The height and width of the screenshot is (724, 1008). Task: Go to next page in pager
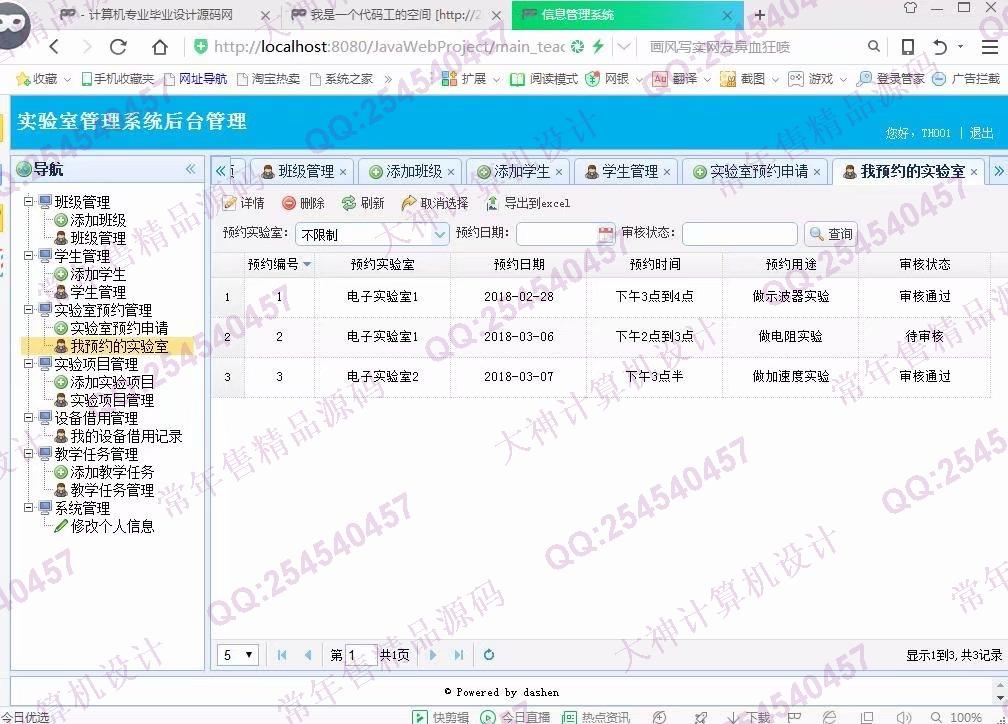tap(433, 655)
